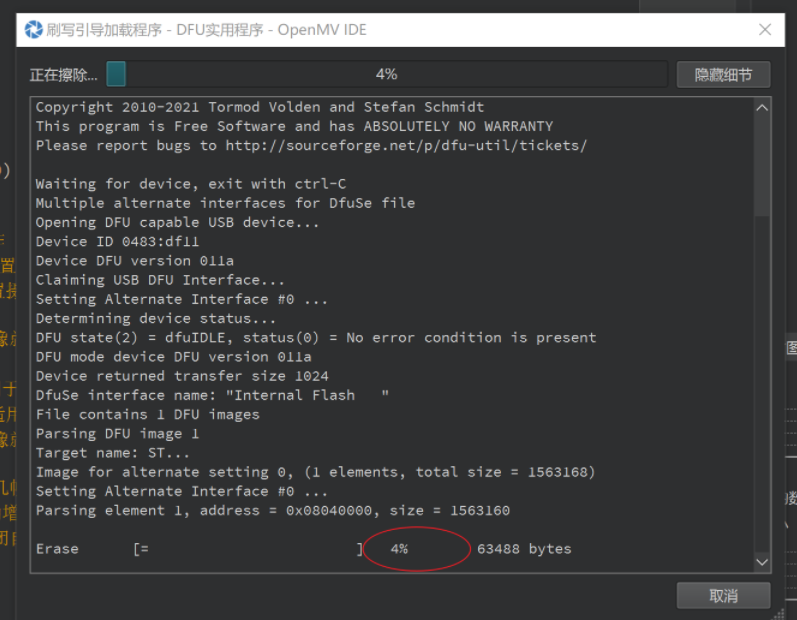Viewport: 797px width, 620px height.
Task: Click the sourceforge dfu-util tickets URL text
Action: tap(406, 145)
